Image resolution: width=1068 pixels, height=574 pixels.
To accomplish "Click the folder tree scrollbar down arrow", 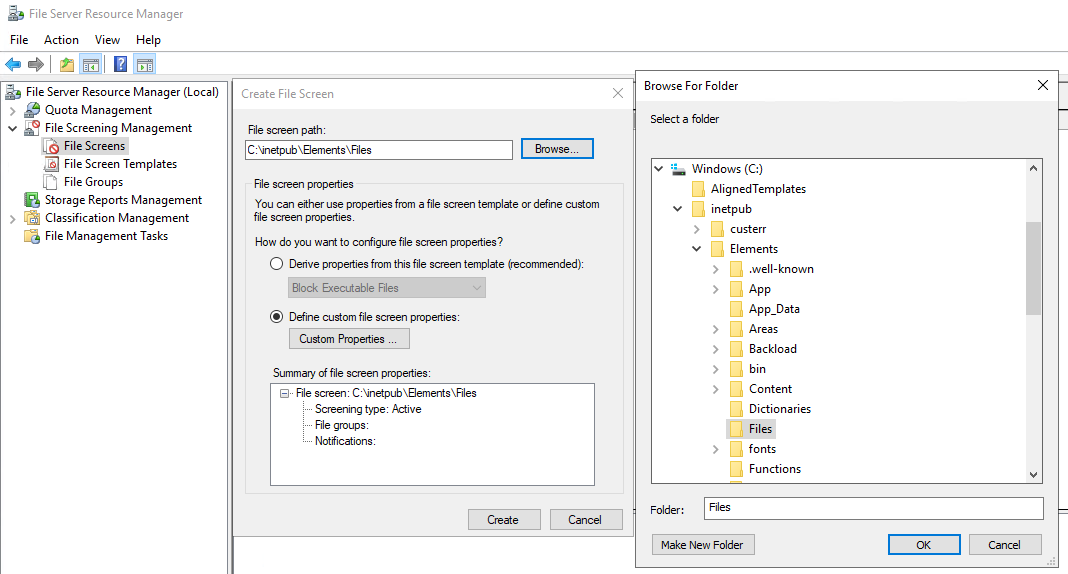I will click(1033, 475).
